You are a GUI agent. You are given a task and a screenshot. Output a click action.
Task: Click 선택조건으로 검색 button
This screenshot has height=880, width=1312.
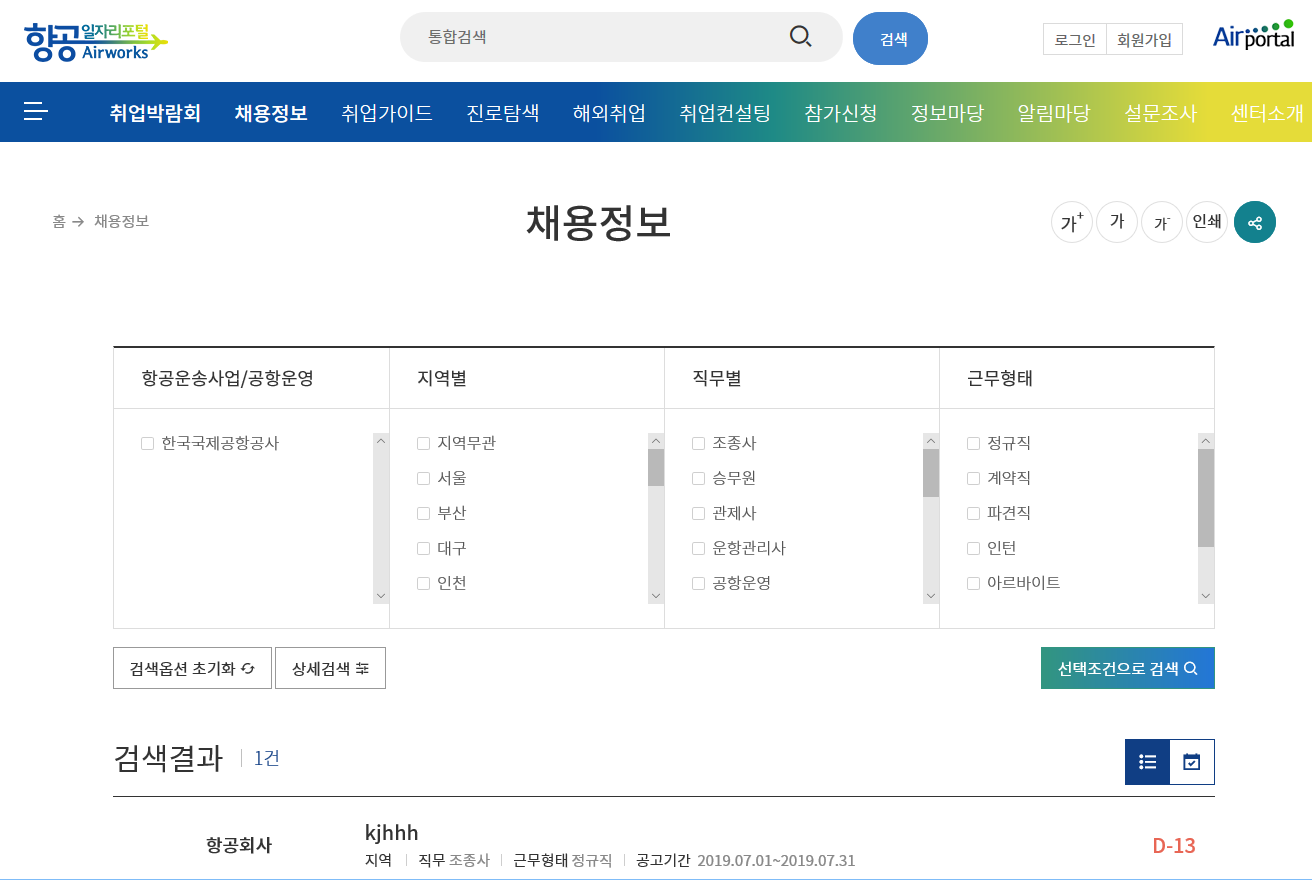pyautogui.click(x=1127, y=668)
